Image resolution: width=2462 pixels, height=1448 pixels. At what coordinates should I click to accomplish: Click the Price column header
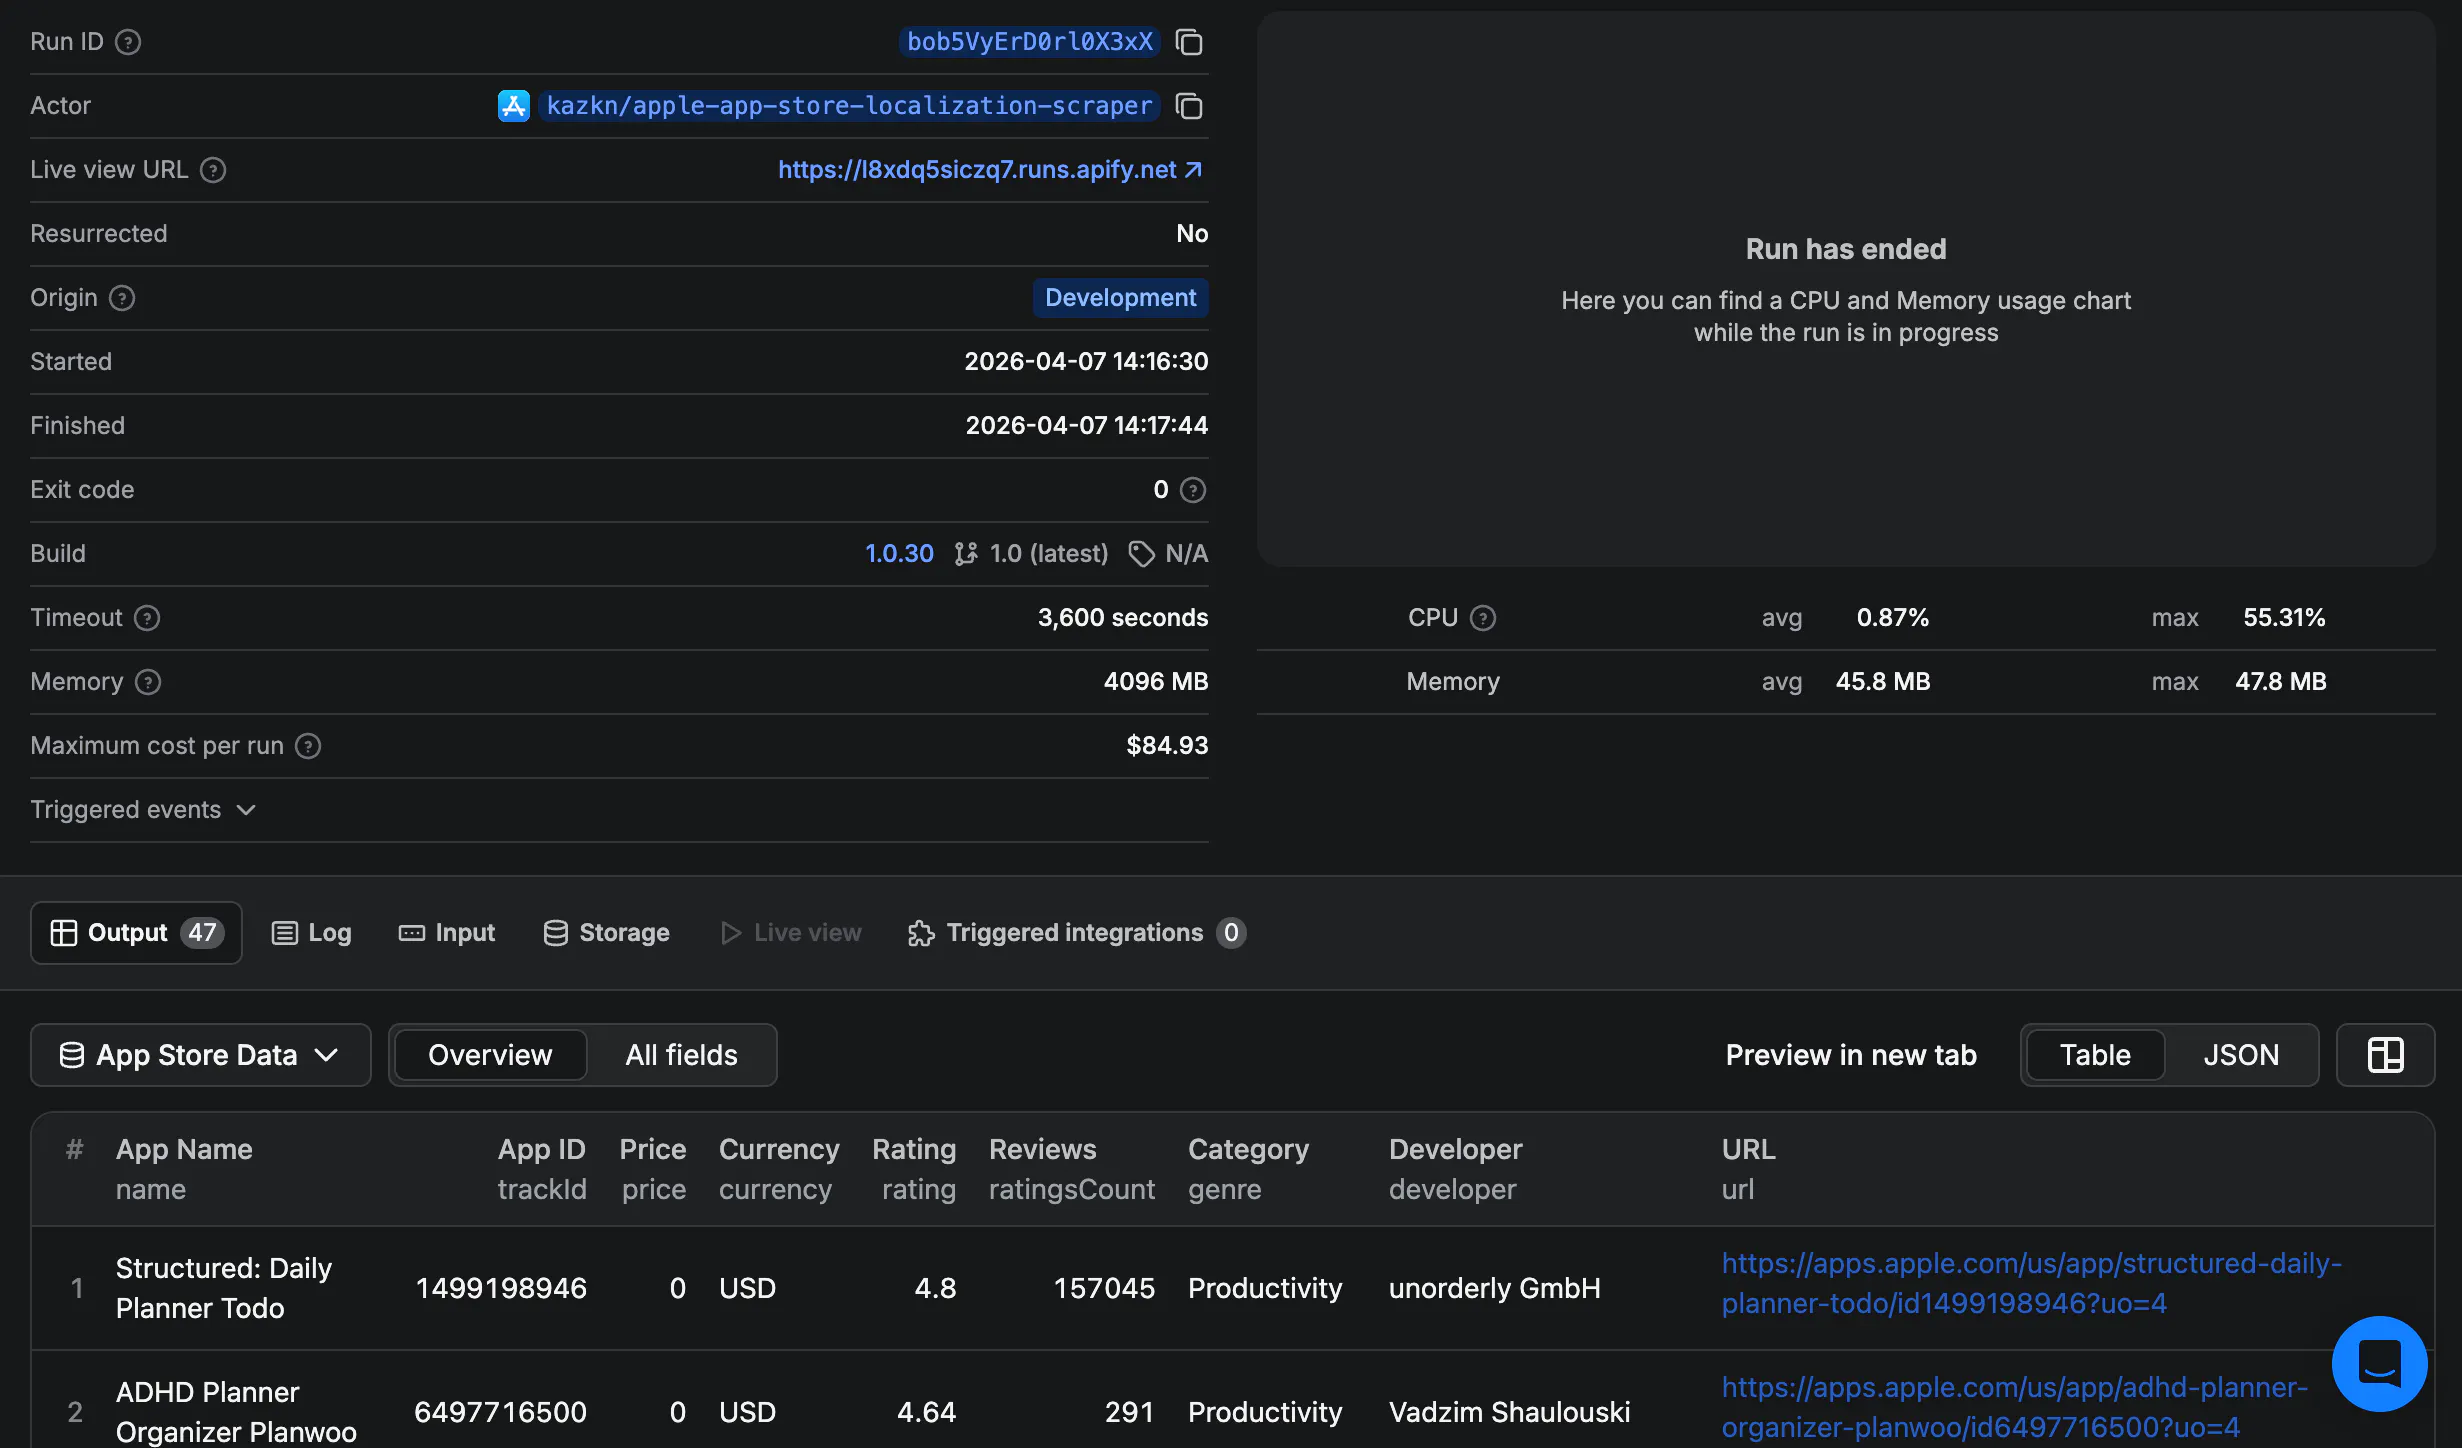coord(653,1150)
